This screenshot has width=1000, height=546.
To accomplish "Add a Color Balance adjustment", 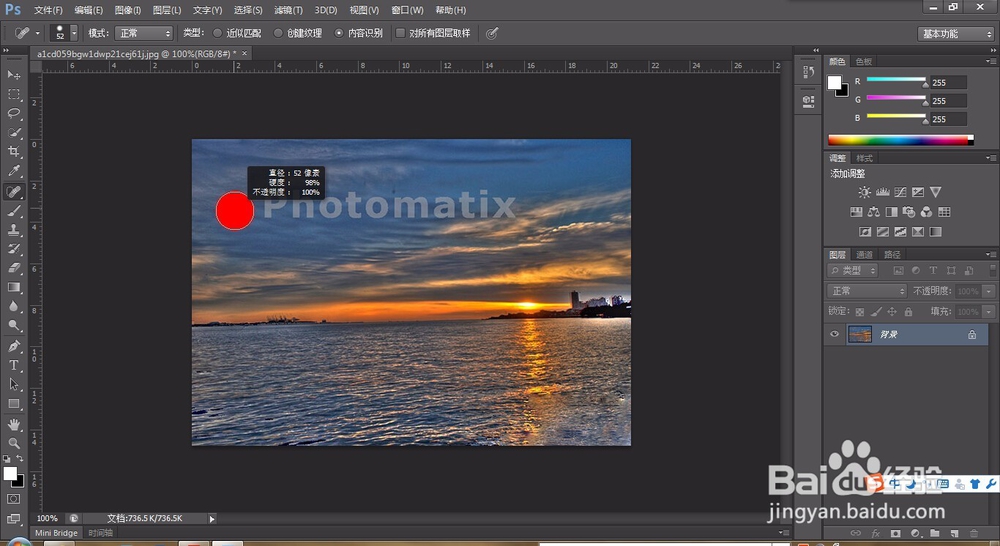I will click(874, 212).
